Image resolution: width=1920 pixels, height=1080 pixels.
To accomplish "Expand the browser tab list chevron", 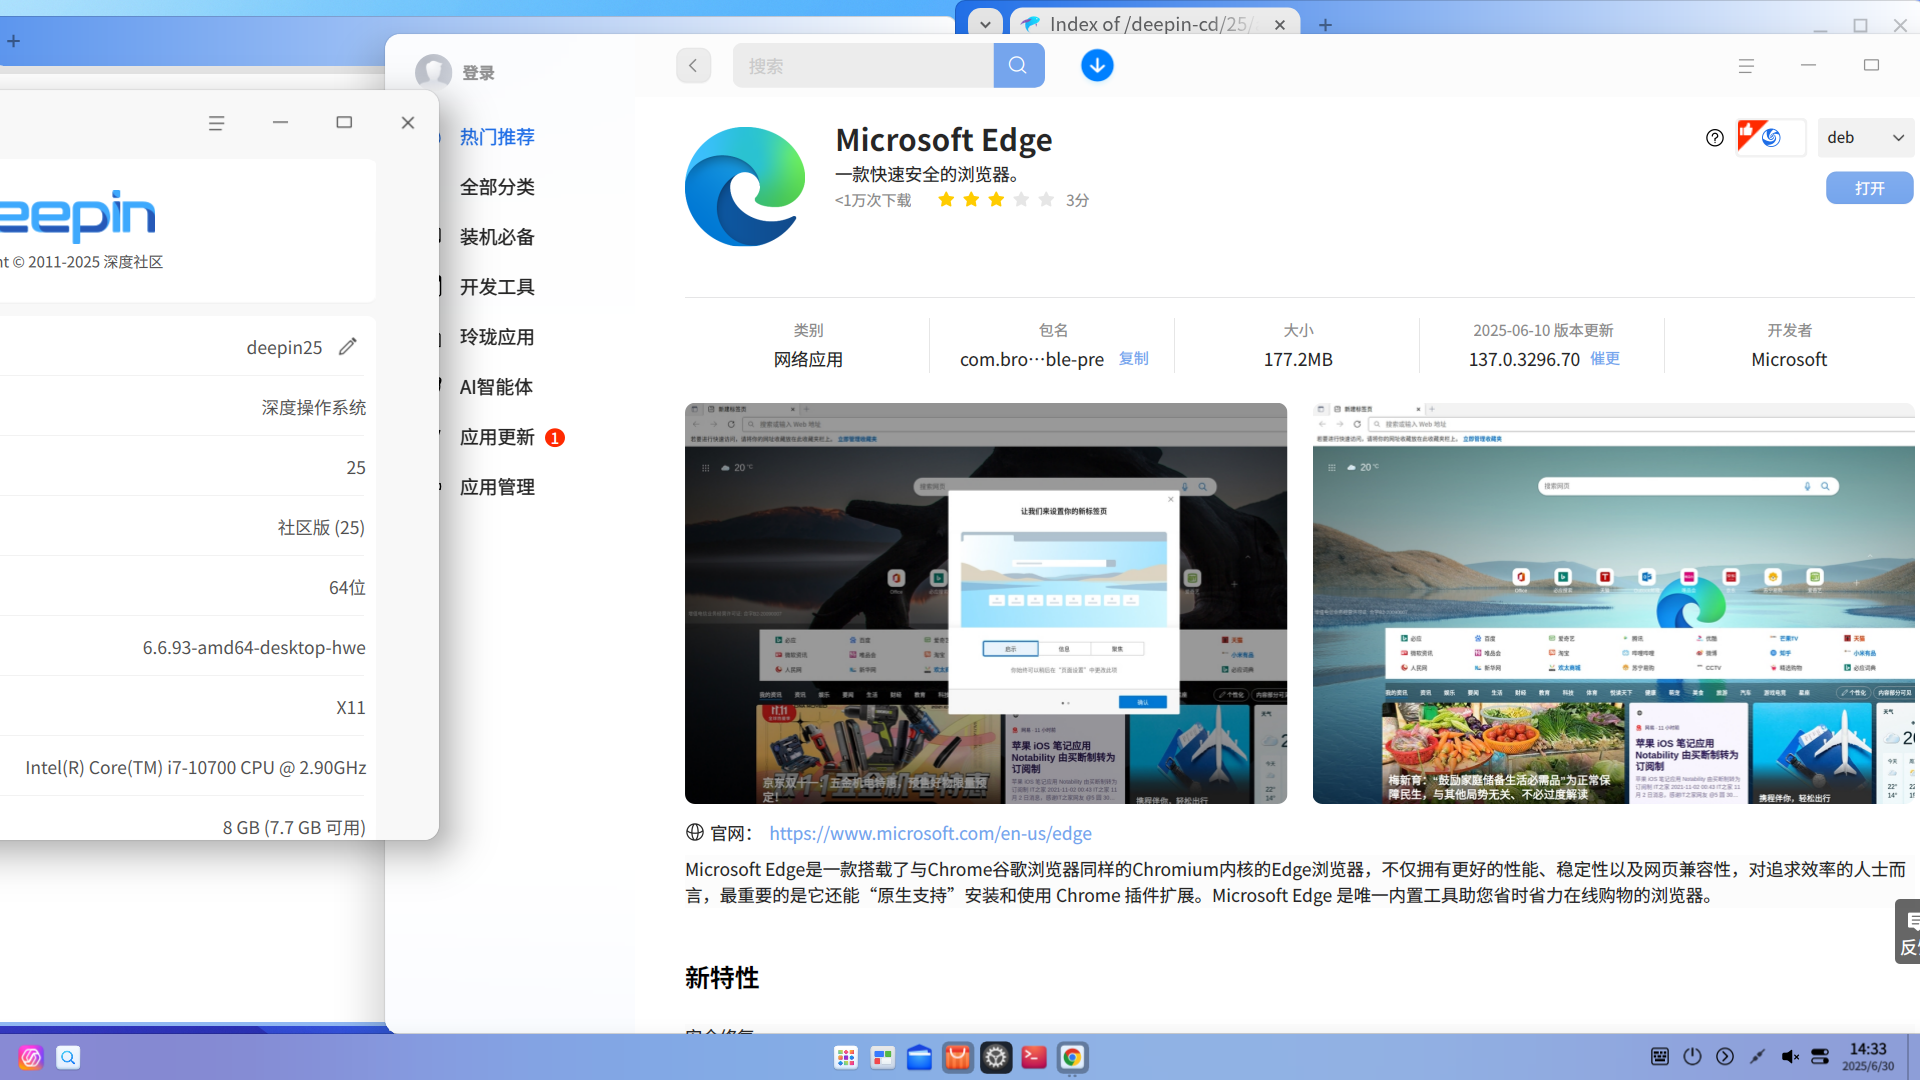I will pos(985,24).
